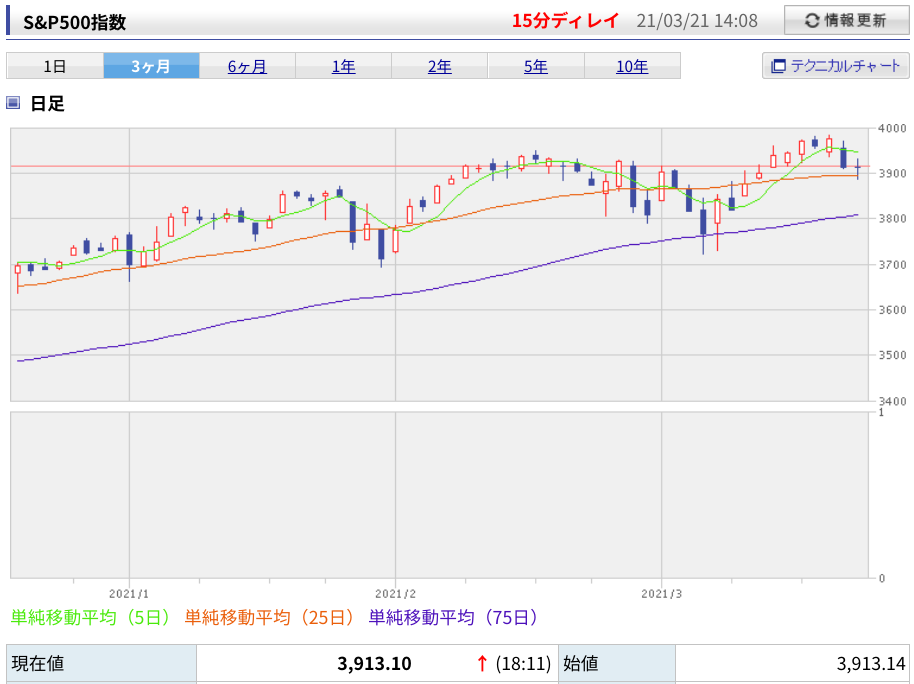Click the 始値 table cell
Screen dimensions: 914x684
pos(617,664)
